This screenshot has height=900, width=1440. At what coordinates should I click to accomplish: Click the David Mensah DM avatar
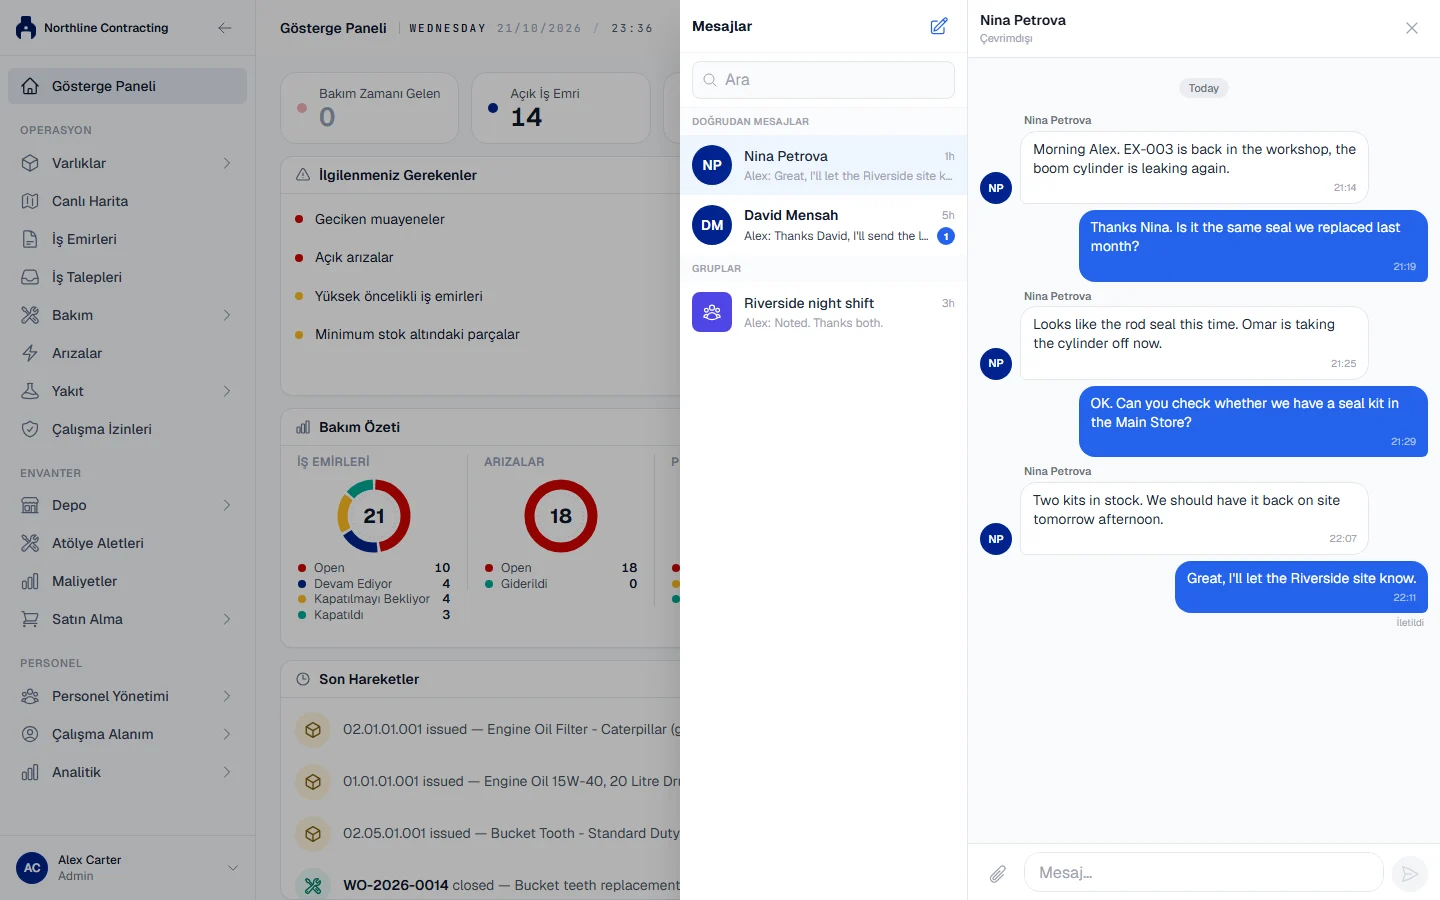(712, 225)
